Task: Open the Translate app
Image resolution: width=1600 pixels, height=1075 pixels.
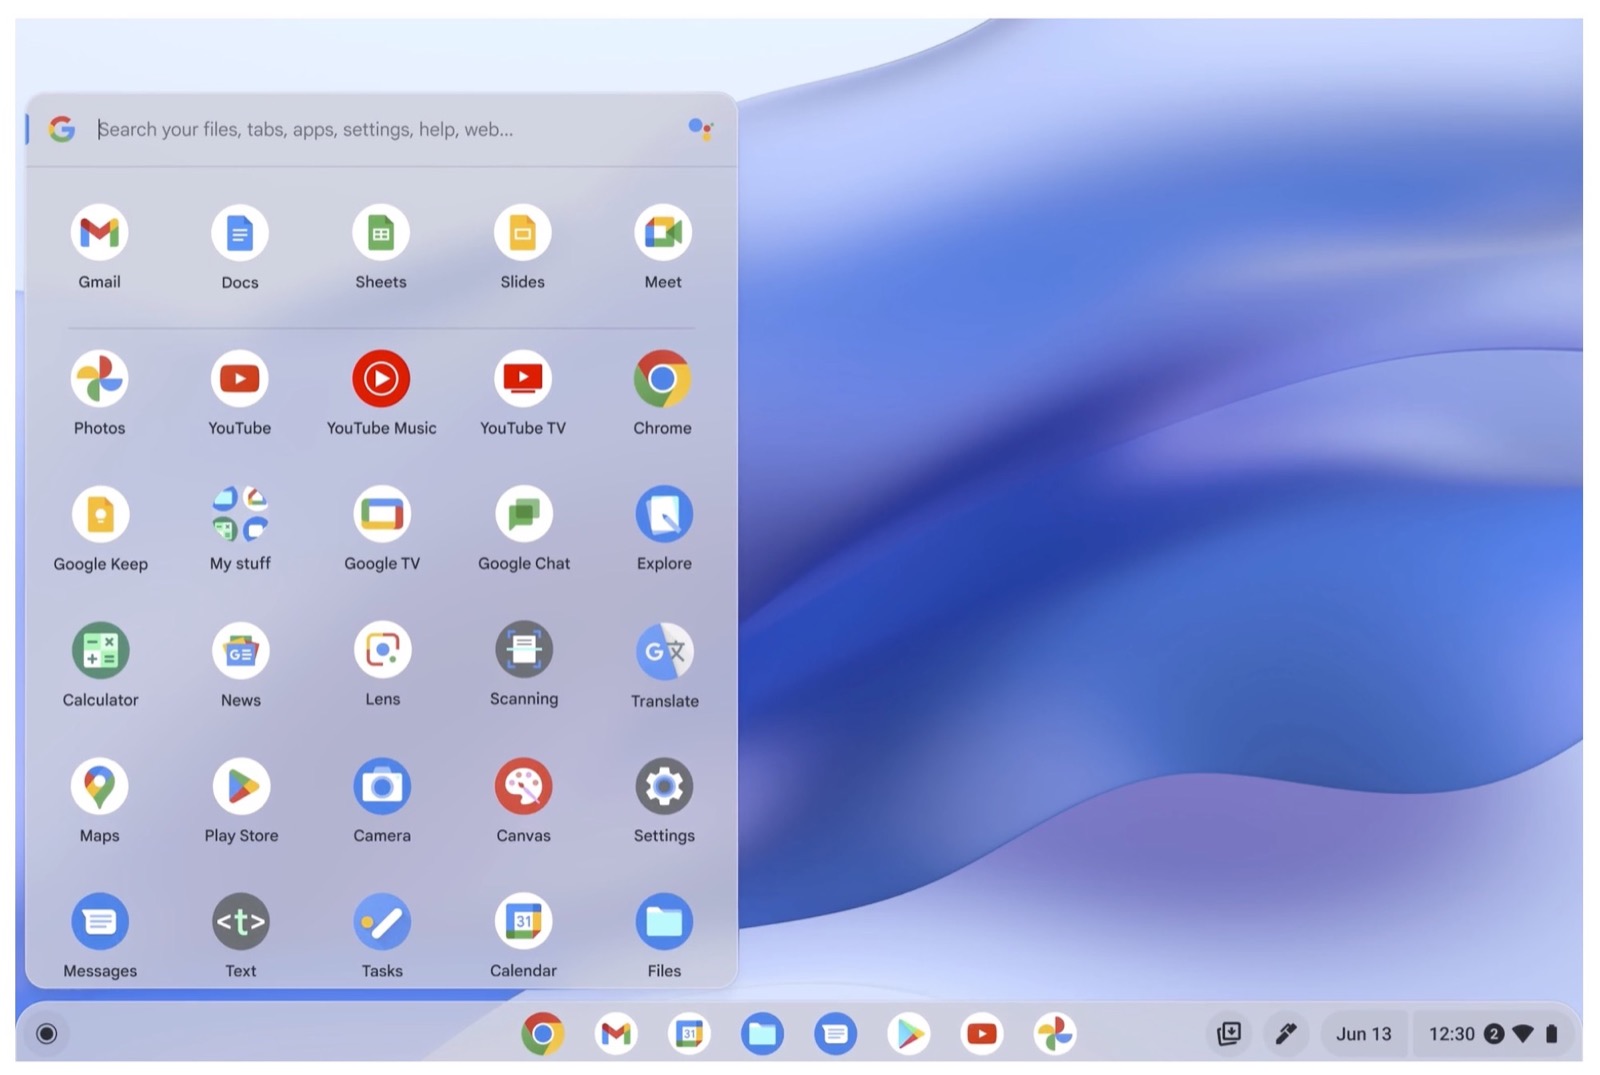Action: [664, 652]
